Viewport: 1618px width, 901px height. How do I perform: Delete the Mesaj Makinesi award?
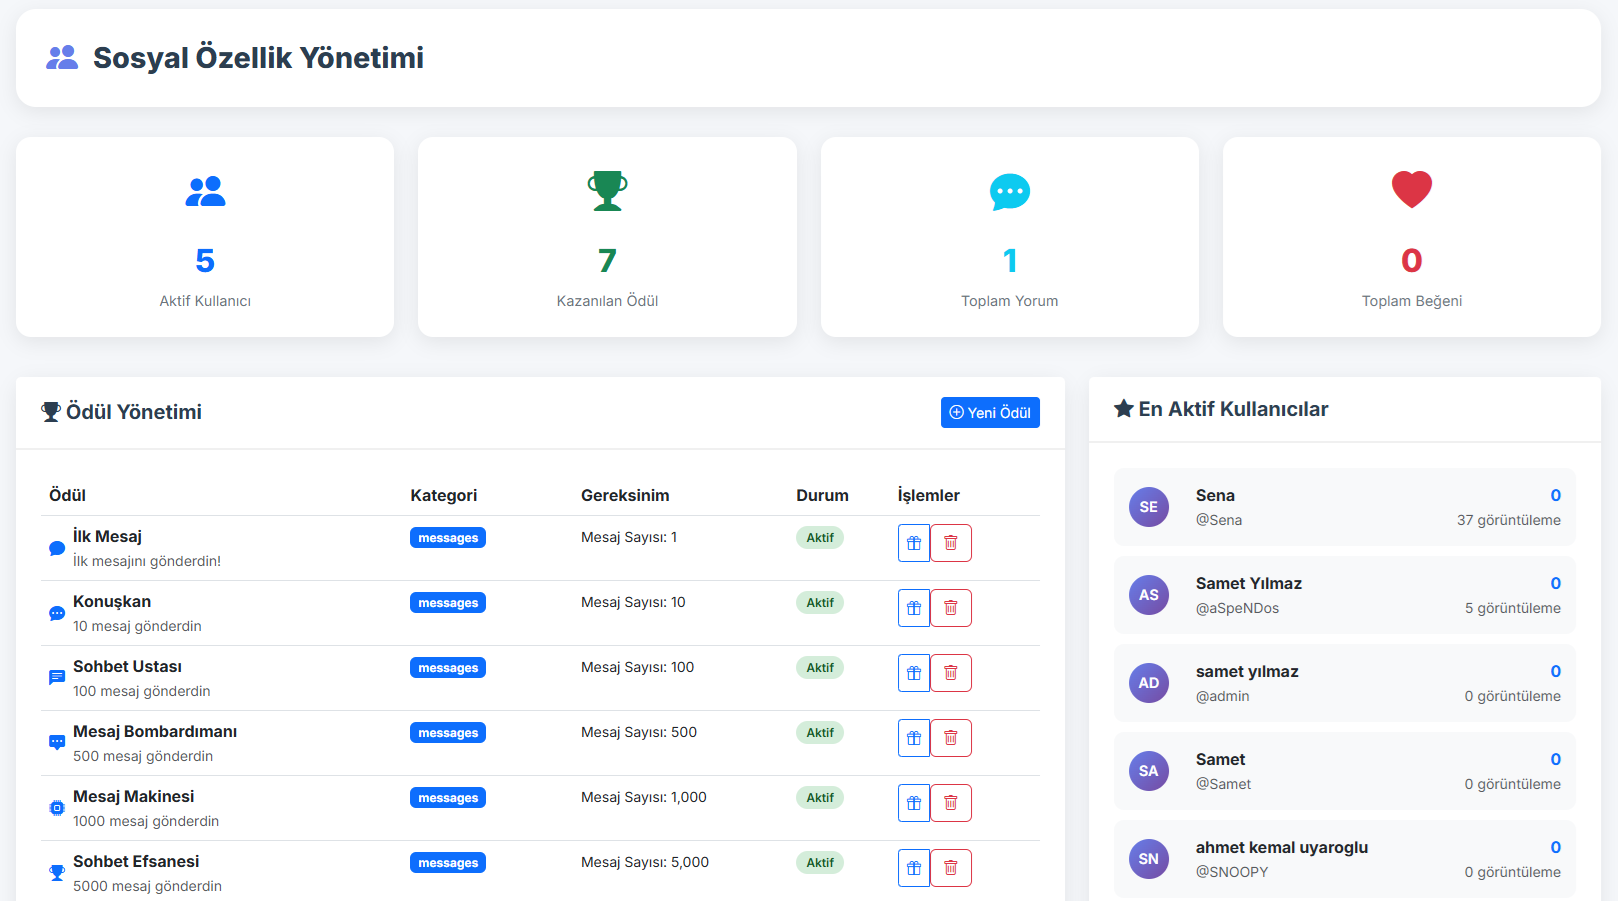coord(951,803)
